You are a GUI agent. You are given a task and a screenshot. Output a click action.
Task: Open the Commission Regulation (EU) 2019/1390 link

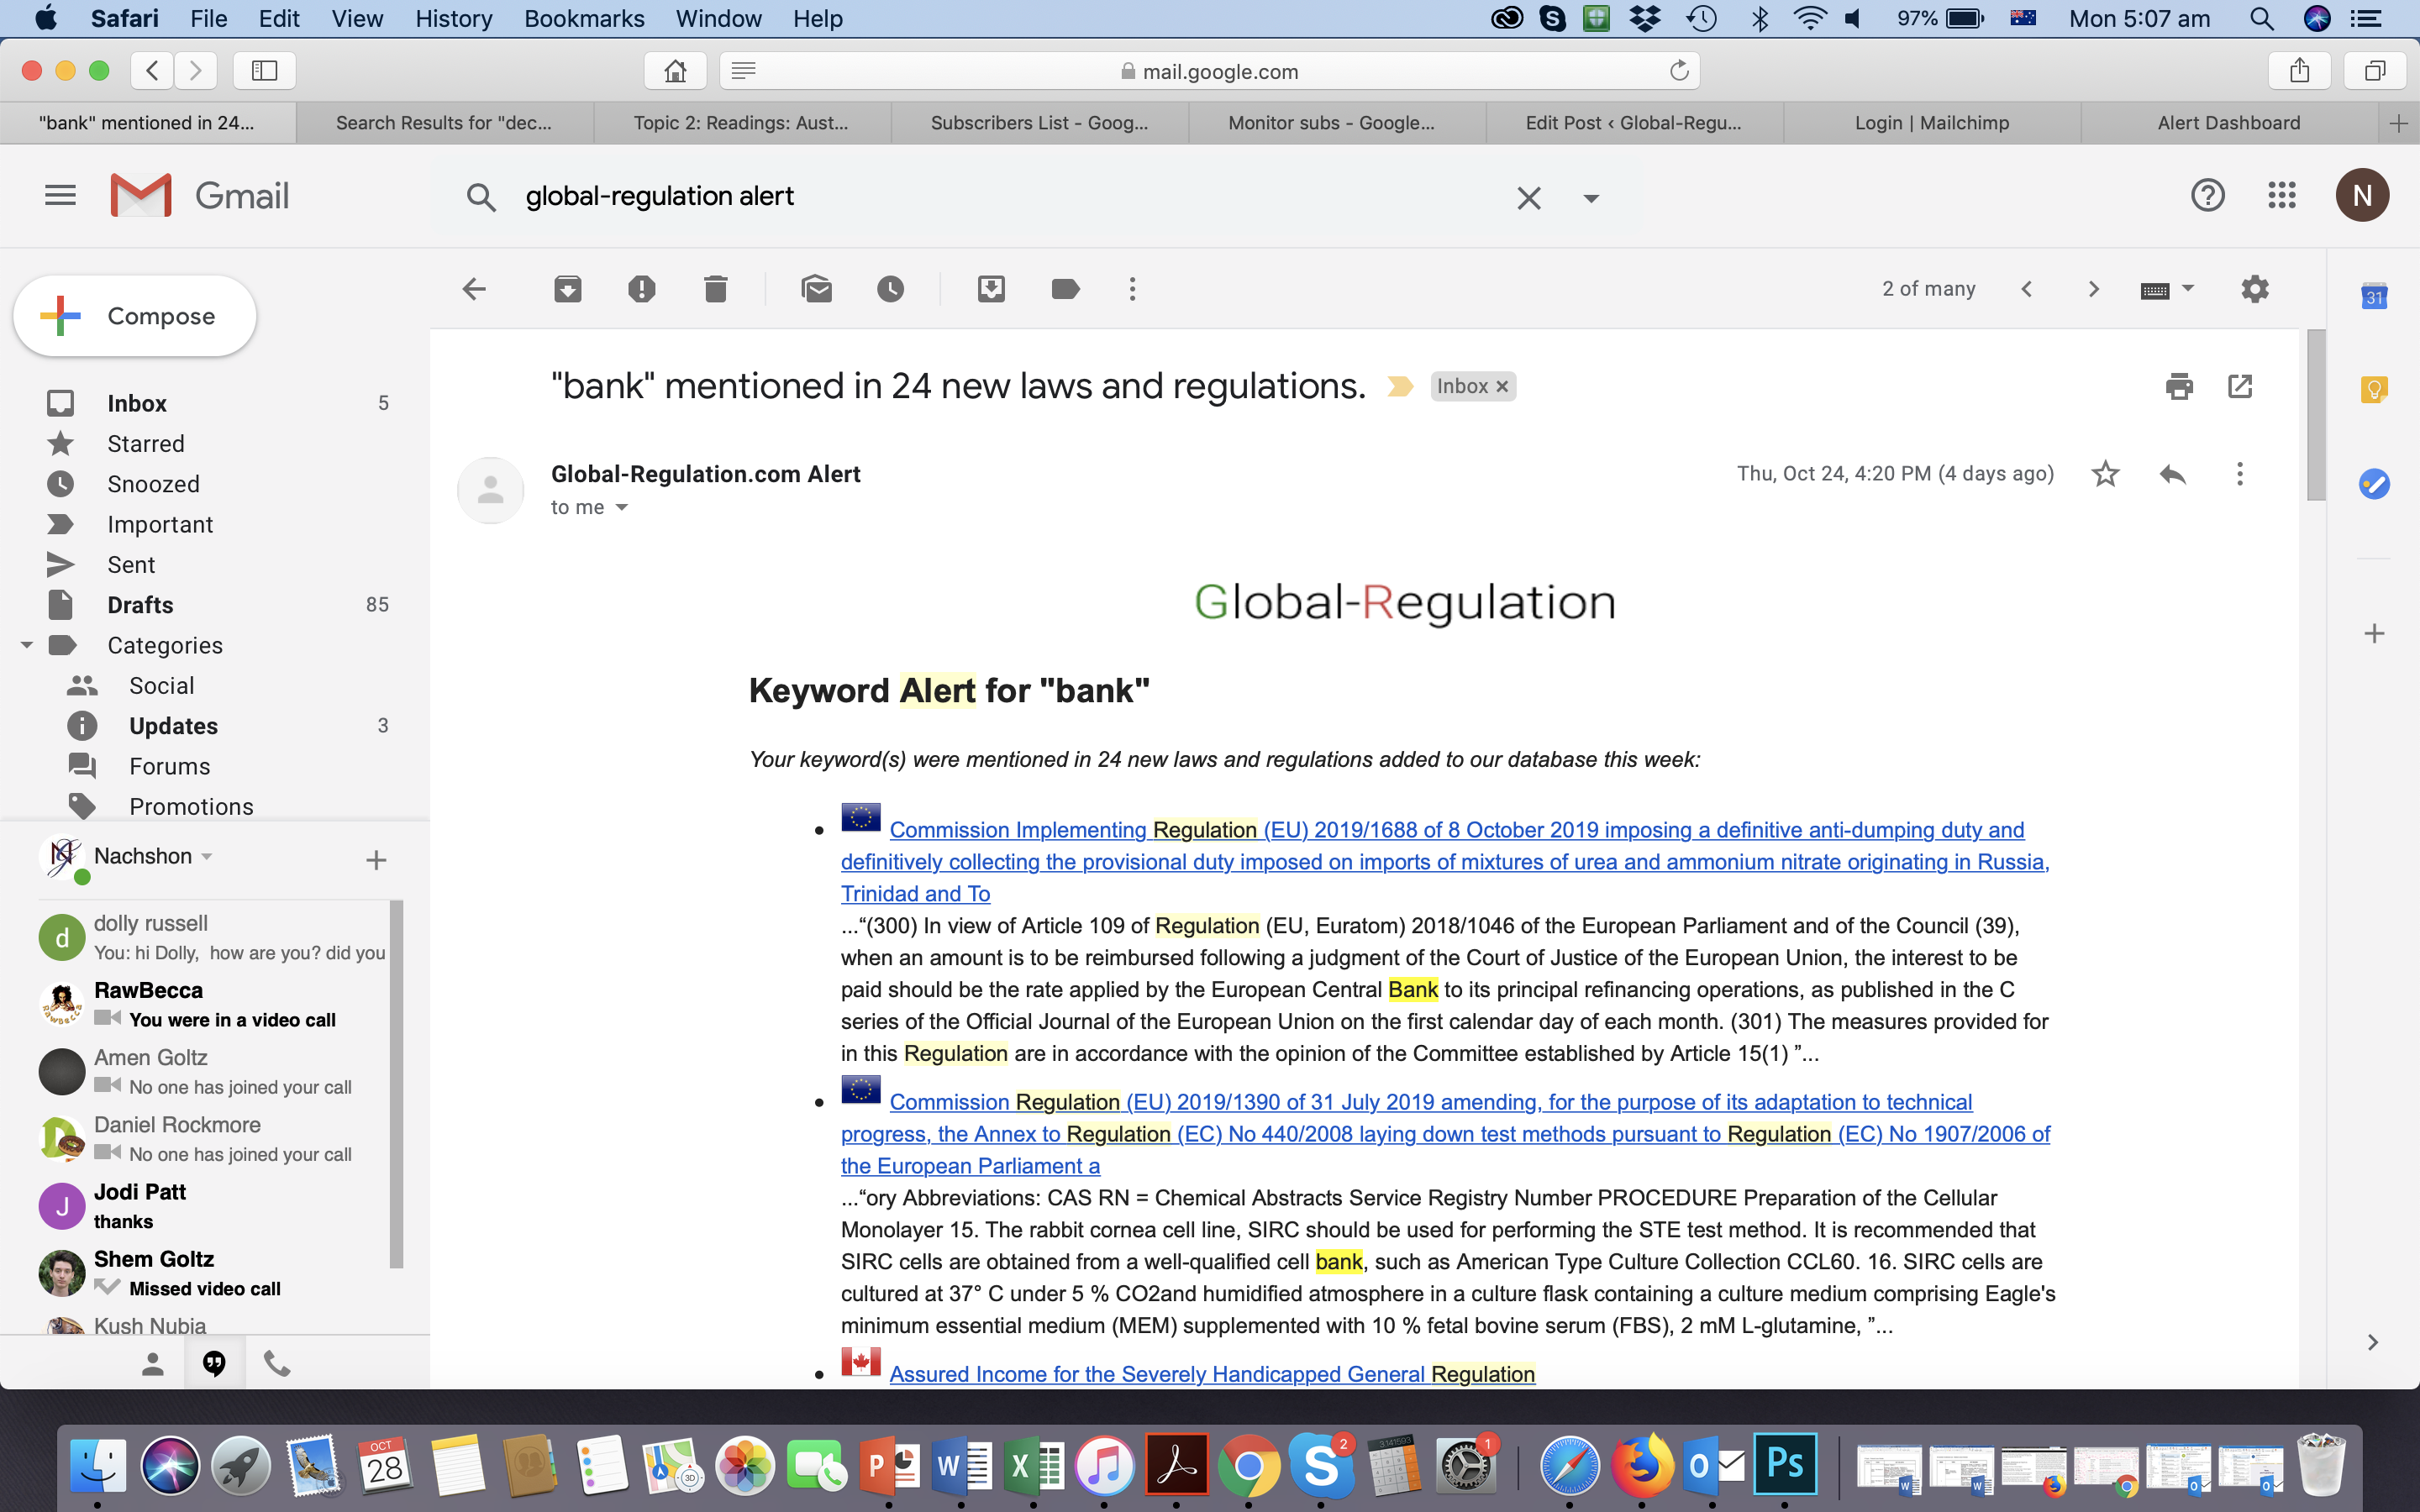pyautogui.click(x=1445, y=1134)
